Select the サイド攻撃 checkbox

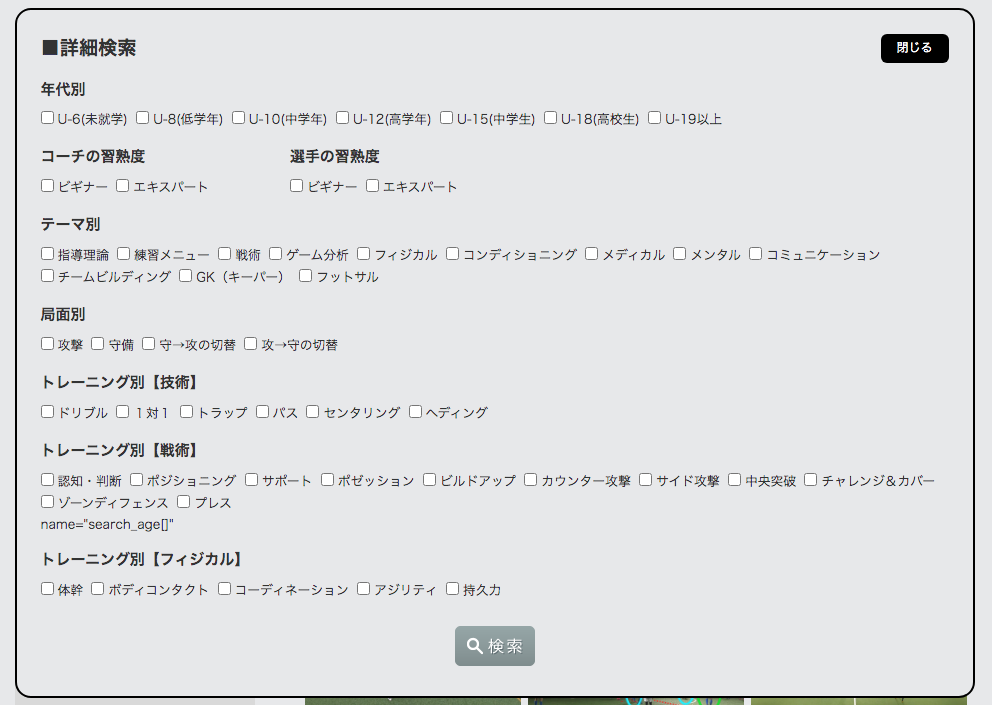click(x=645, y=480)
